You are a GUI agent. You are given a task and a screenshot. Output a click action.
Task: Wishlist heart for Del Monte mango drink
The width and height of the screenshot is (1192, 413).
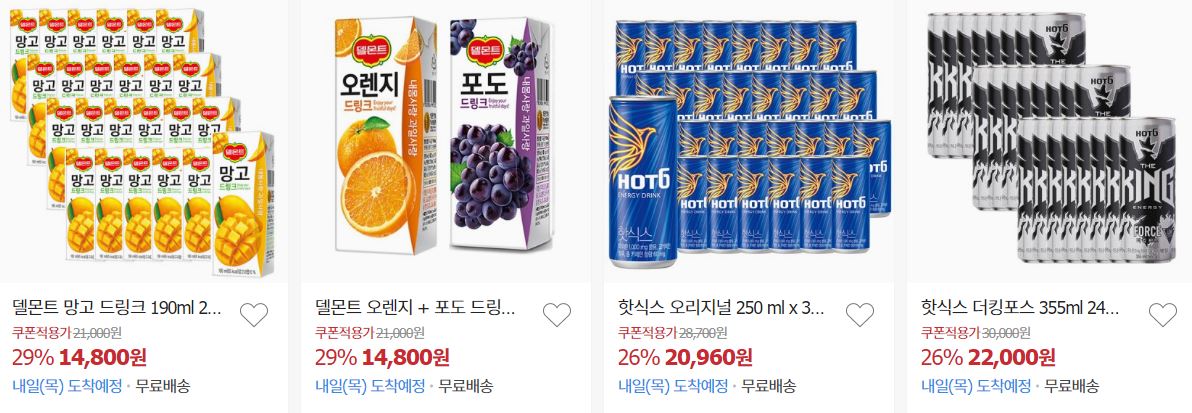254,314
